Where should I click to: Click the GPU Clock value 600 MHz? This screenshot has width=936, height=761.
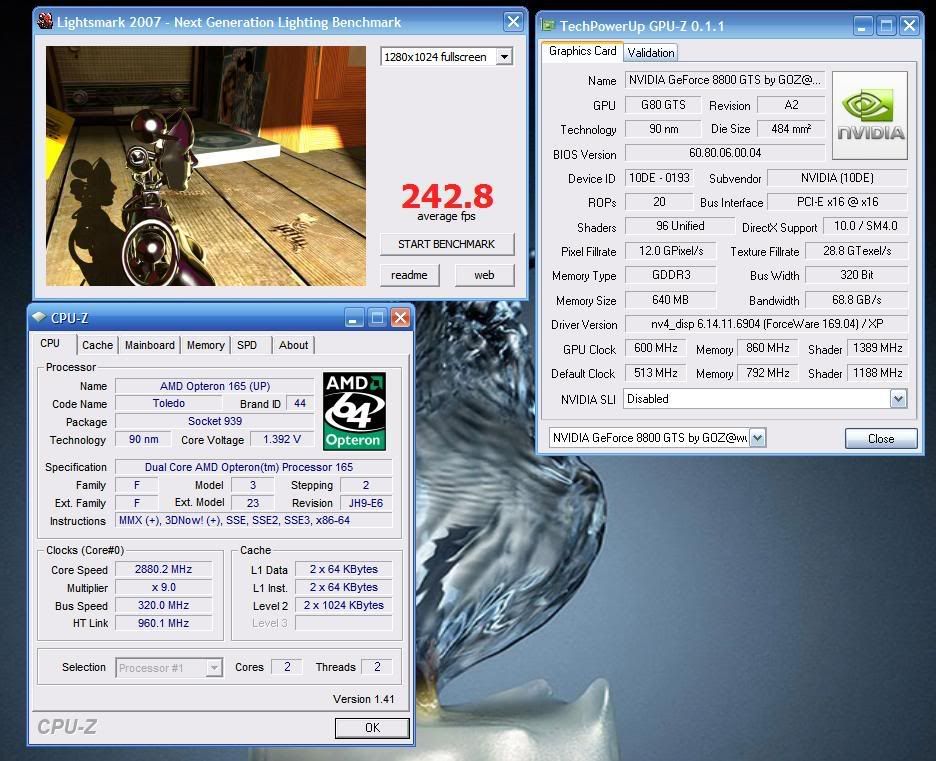(655, 348)
